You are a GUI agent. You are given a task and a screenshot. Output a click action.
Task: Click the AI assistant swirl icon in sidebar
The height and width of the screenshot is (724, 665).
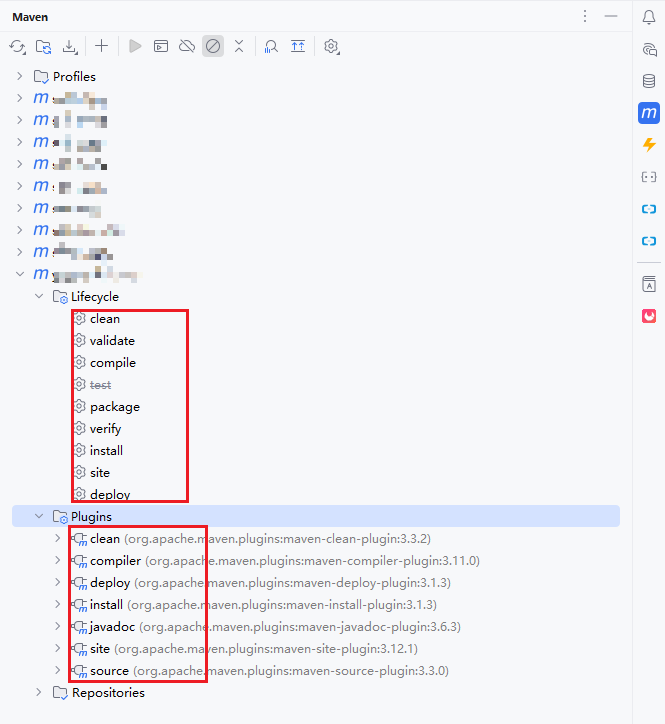(x=649, y=49)
